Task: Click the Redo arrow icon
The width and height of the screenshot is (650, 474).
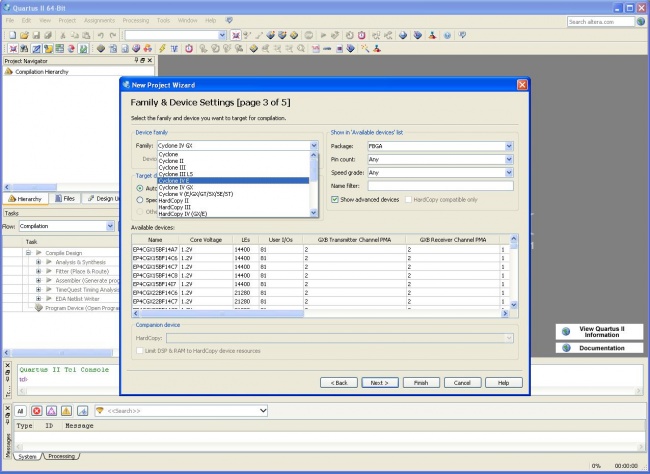Action: pos(112,35)
